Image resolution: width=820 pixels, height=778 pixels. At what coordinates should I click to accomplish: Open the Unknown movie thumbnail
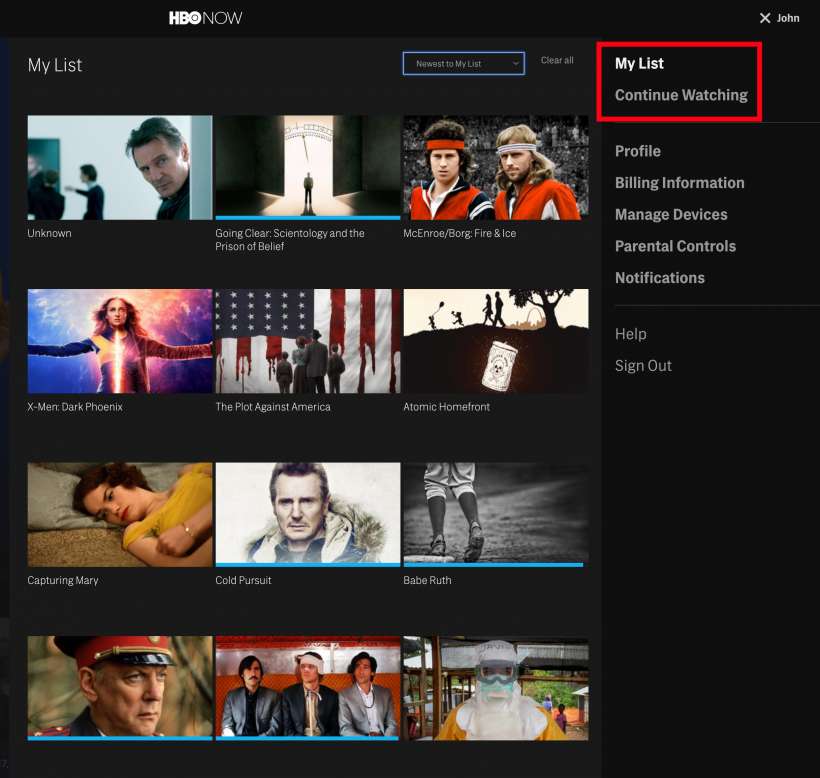120,167
